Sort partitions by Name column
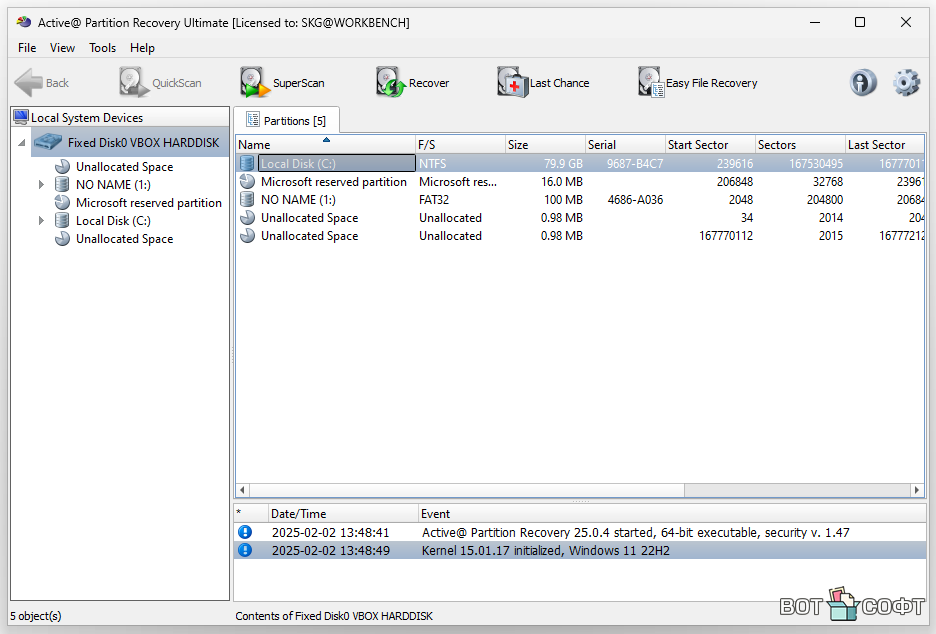The height and width of the screenshot is (634, 936). (325, 144)
